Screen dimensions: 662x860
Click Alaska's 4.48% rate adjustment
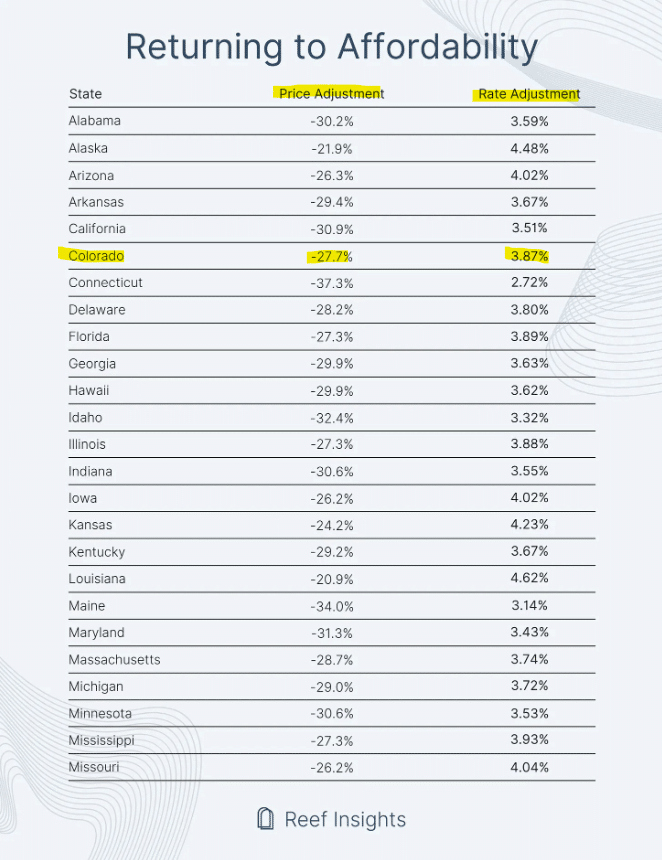point(528,148)
